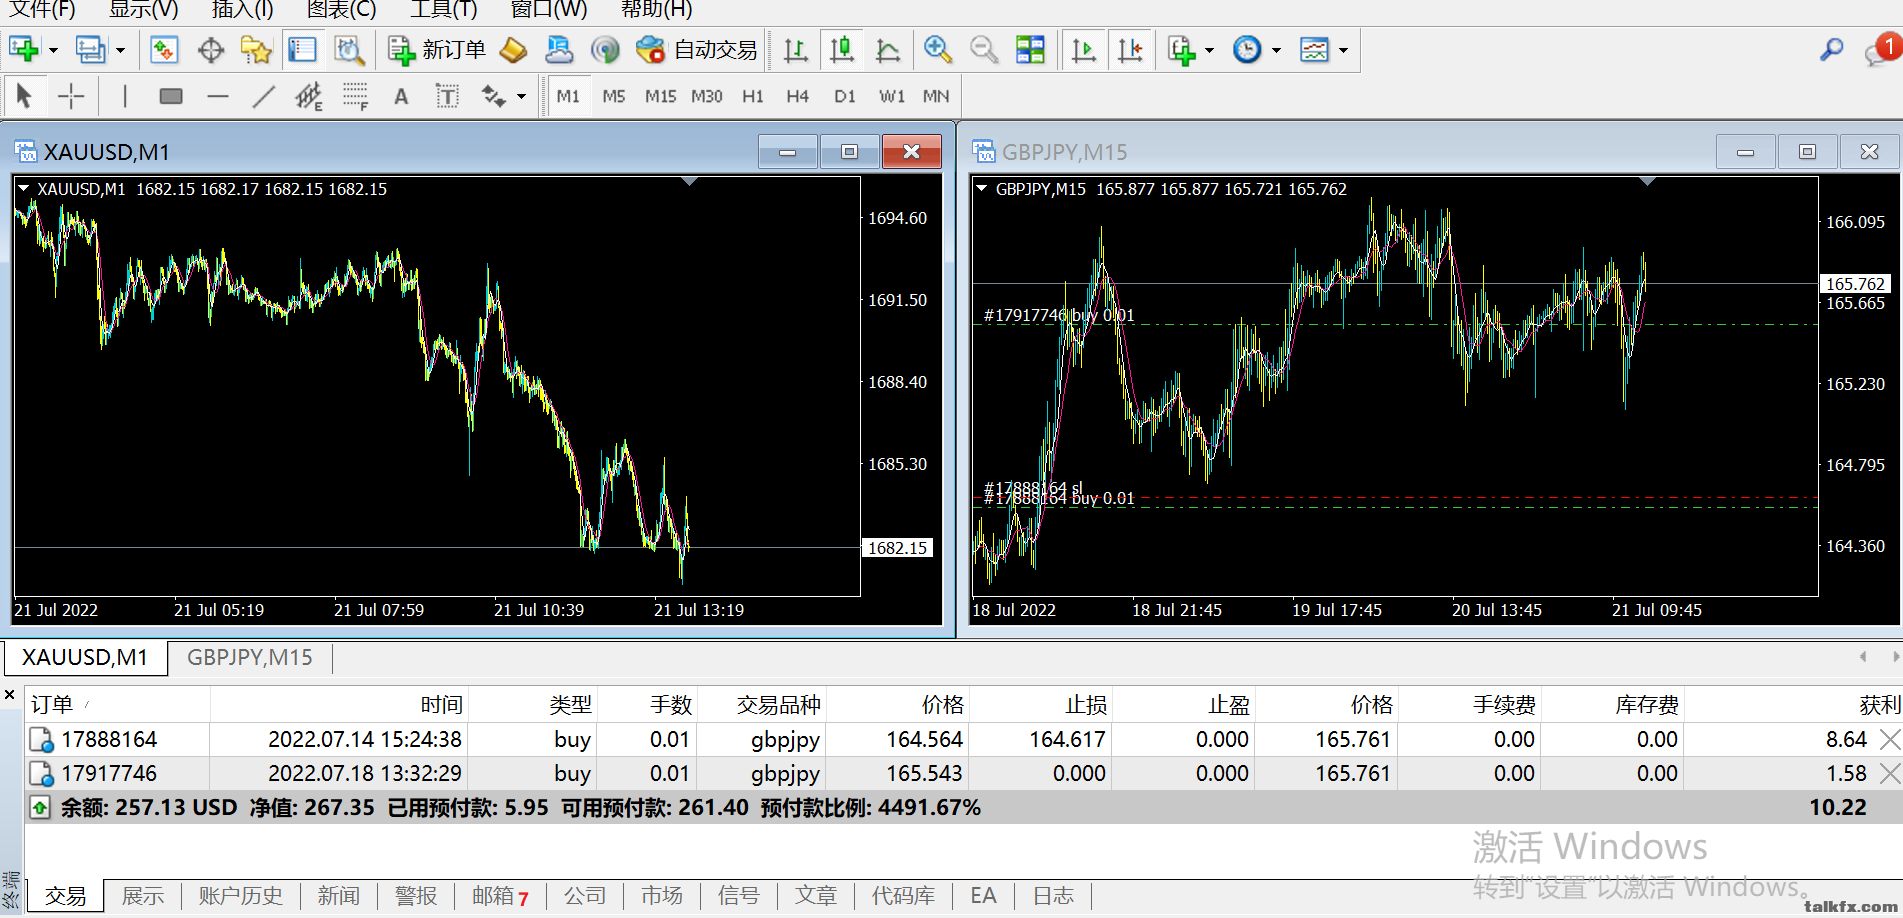Image resolution: width=1903 pixels, height=918 pixels.
Task: Set timeframe to H4
Action: [797, 96]
